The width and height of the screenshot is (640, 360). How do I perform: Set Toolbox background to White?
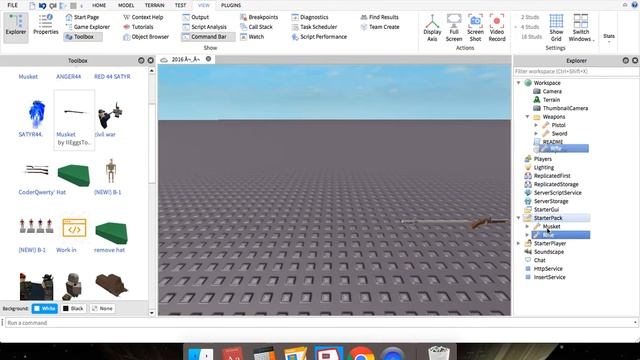point(44,309)
